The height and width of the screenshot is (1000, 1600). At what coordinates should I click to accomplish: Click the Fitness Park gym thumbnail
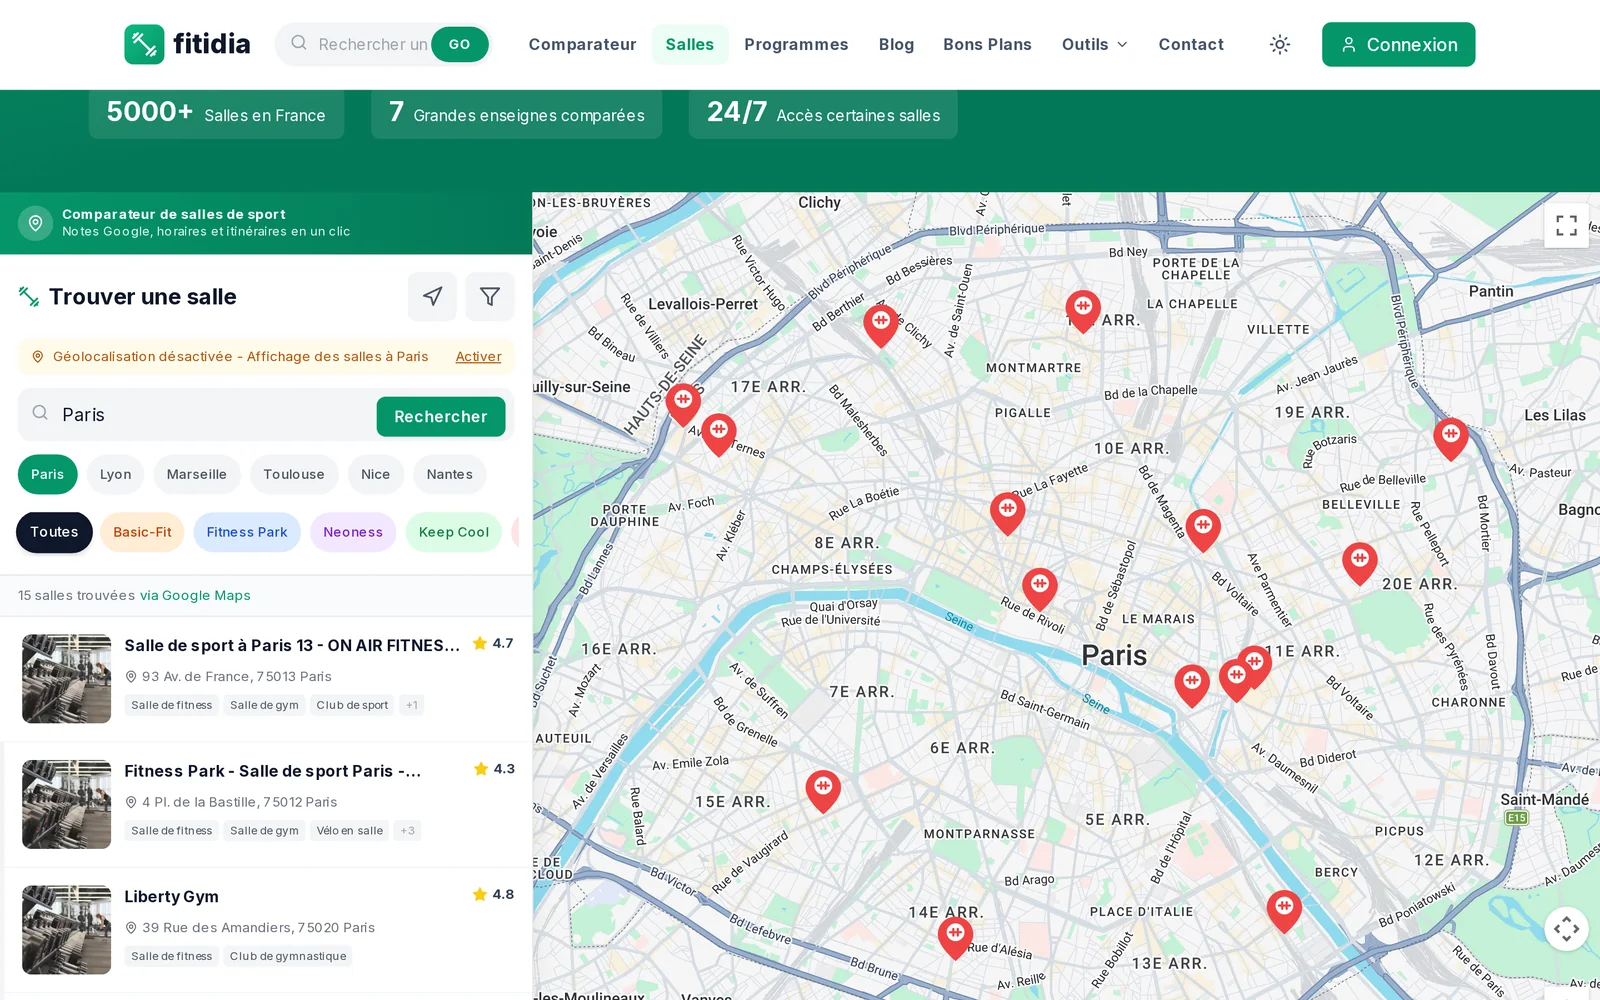pos(67,804)
